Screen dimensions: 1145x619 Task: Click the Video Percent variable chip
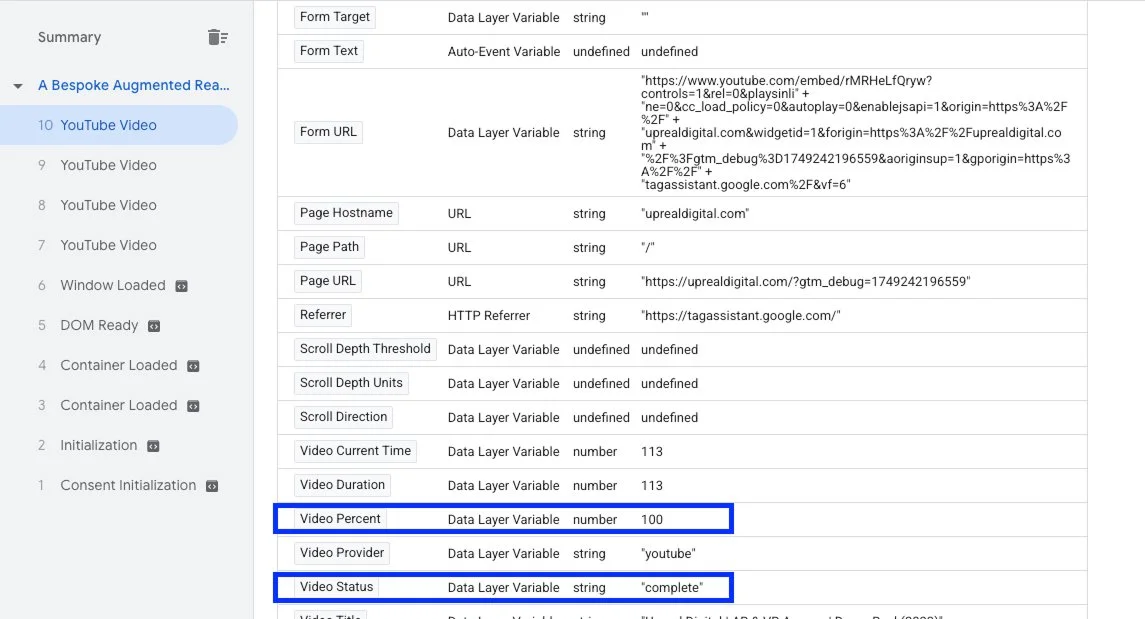tap(340, 519)
